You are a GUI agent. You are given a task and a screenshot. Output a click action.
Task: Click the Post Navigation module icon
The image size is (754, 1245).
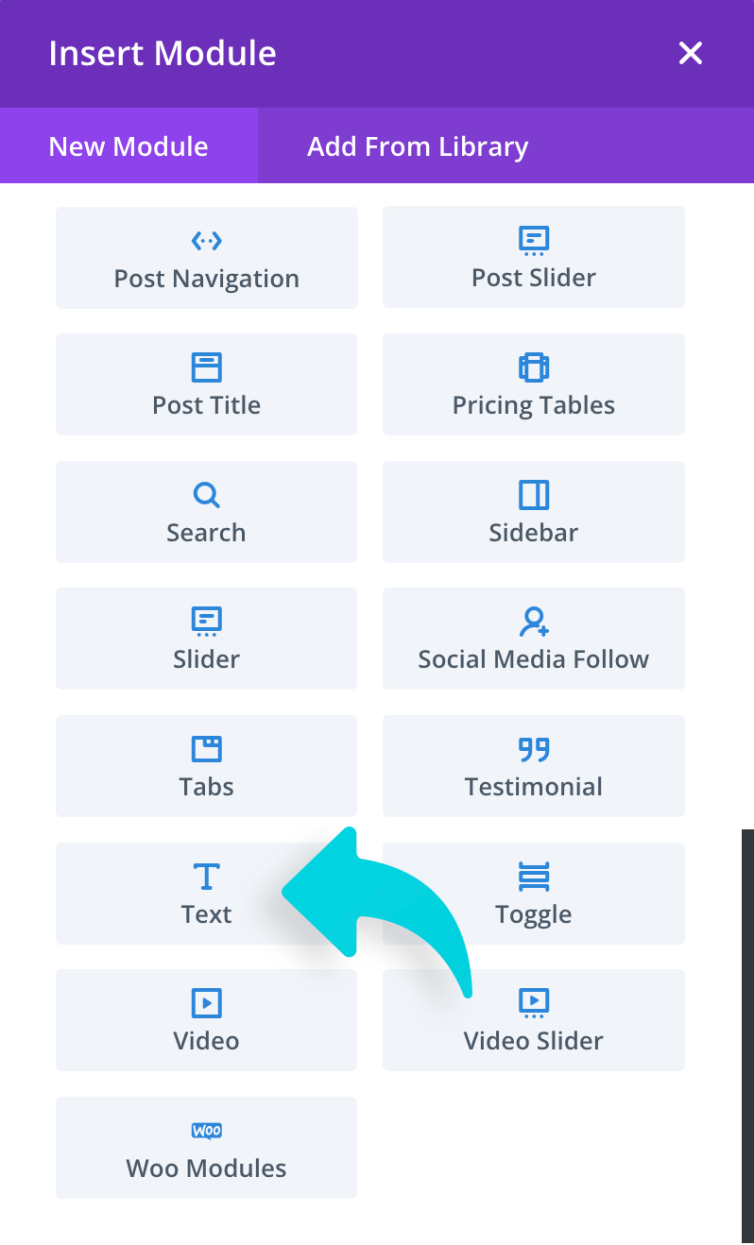point(206,241)
